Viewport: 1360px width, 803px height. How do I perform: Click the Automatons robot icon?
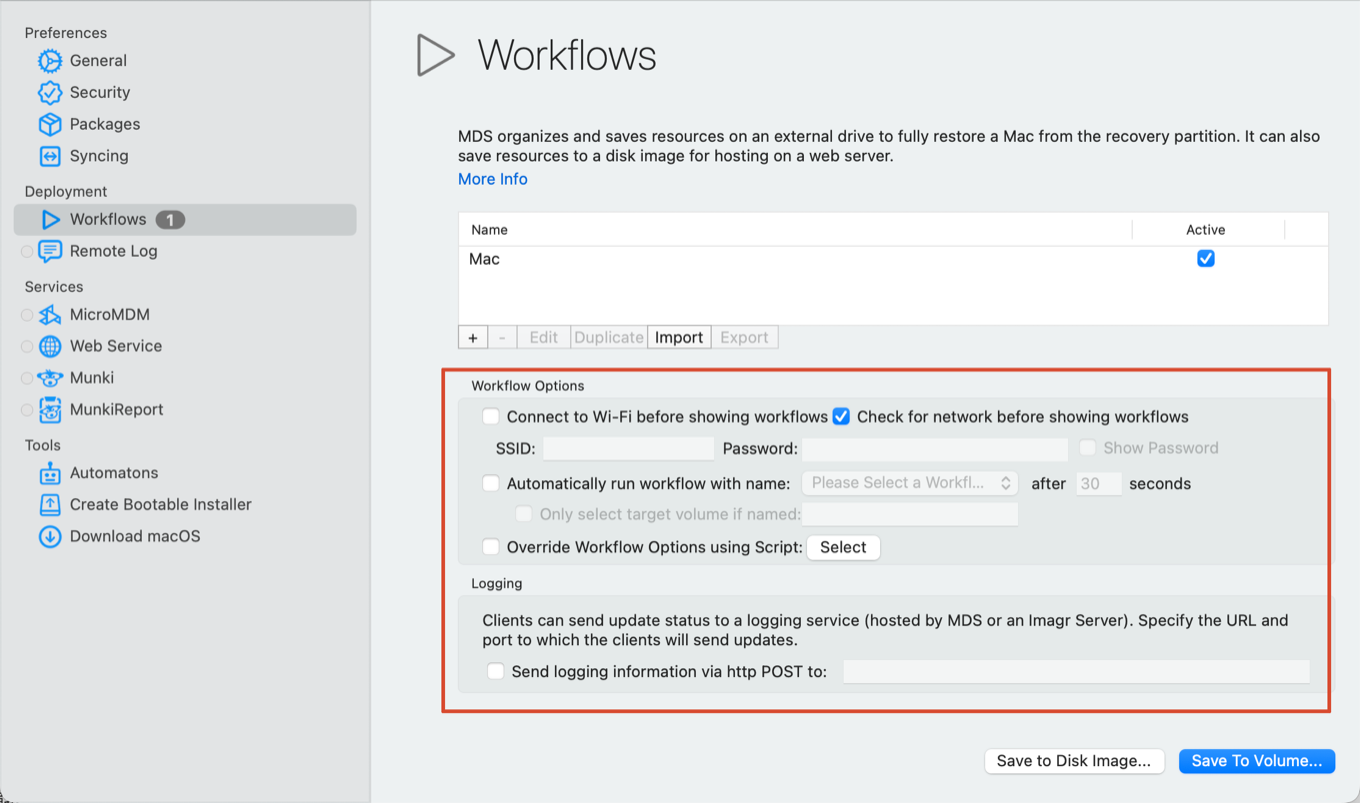[50, 473]
